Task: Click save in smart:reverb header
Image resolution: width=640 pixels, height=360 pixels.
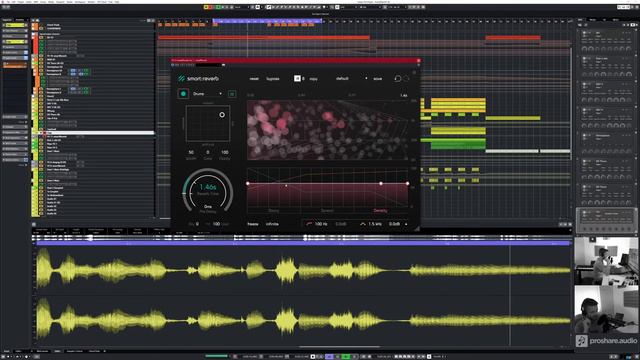Action: tap(378, 78)
